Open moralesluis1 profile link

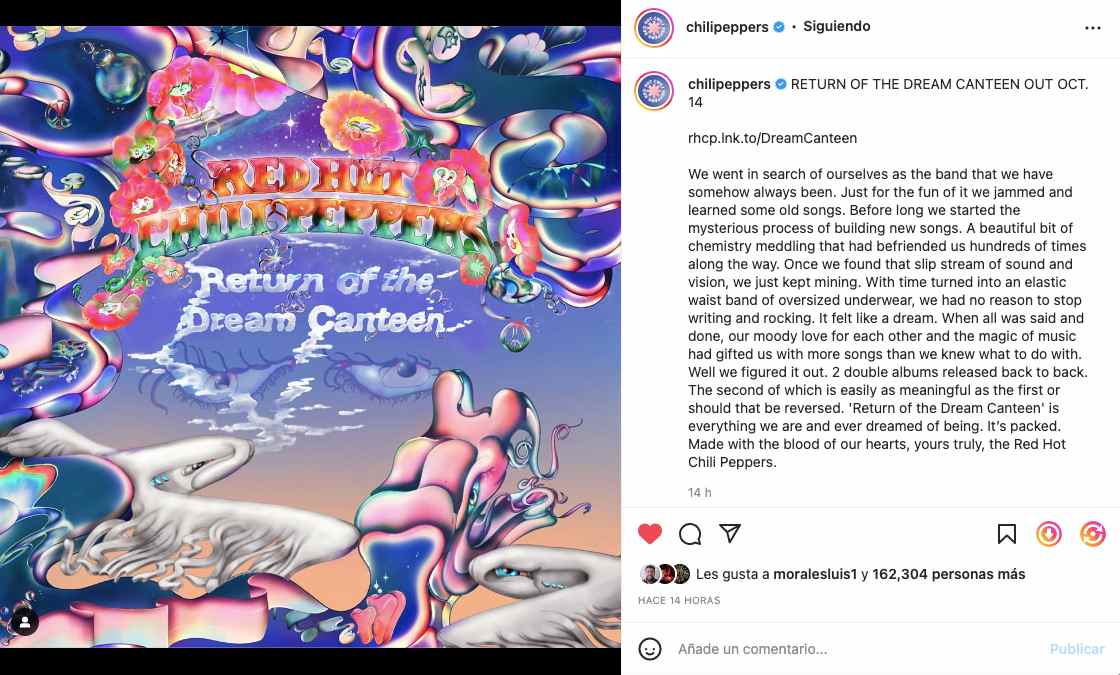(x=815, y=574)
